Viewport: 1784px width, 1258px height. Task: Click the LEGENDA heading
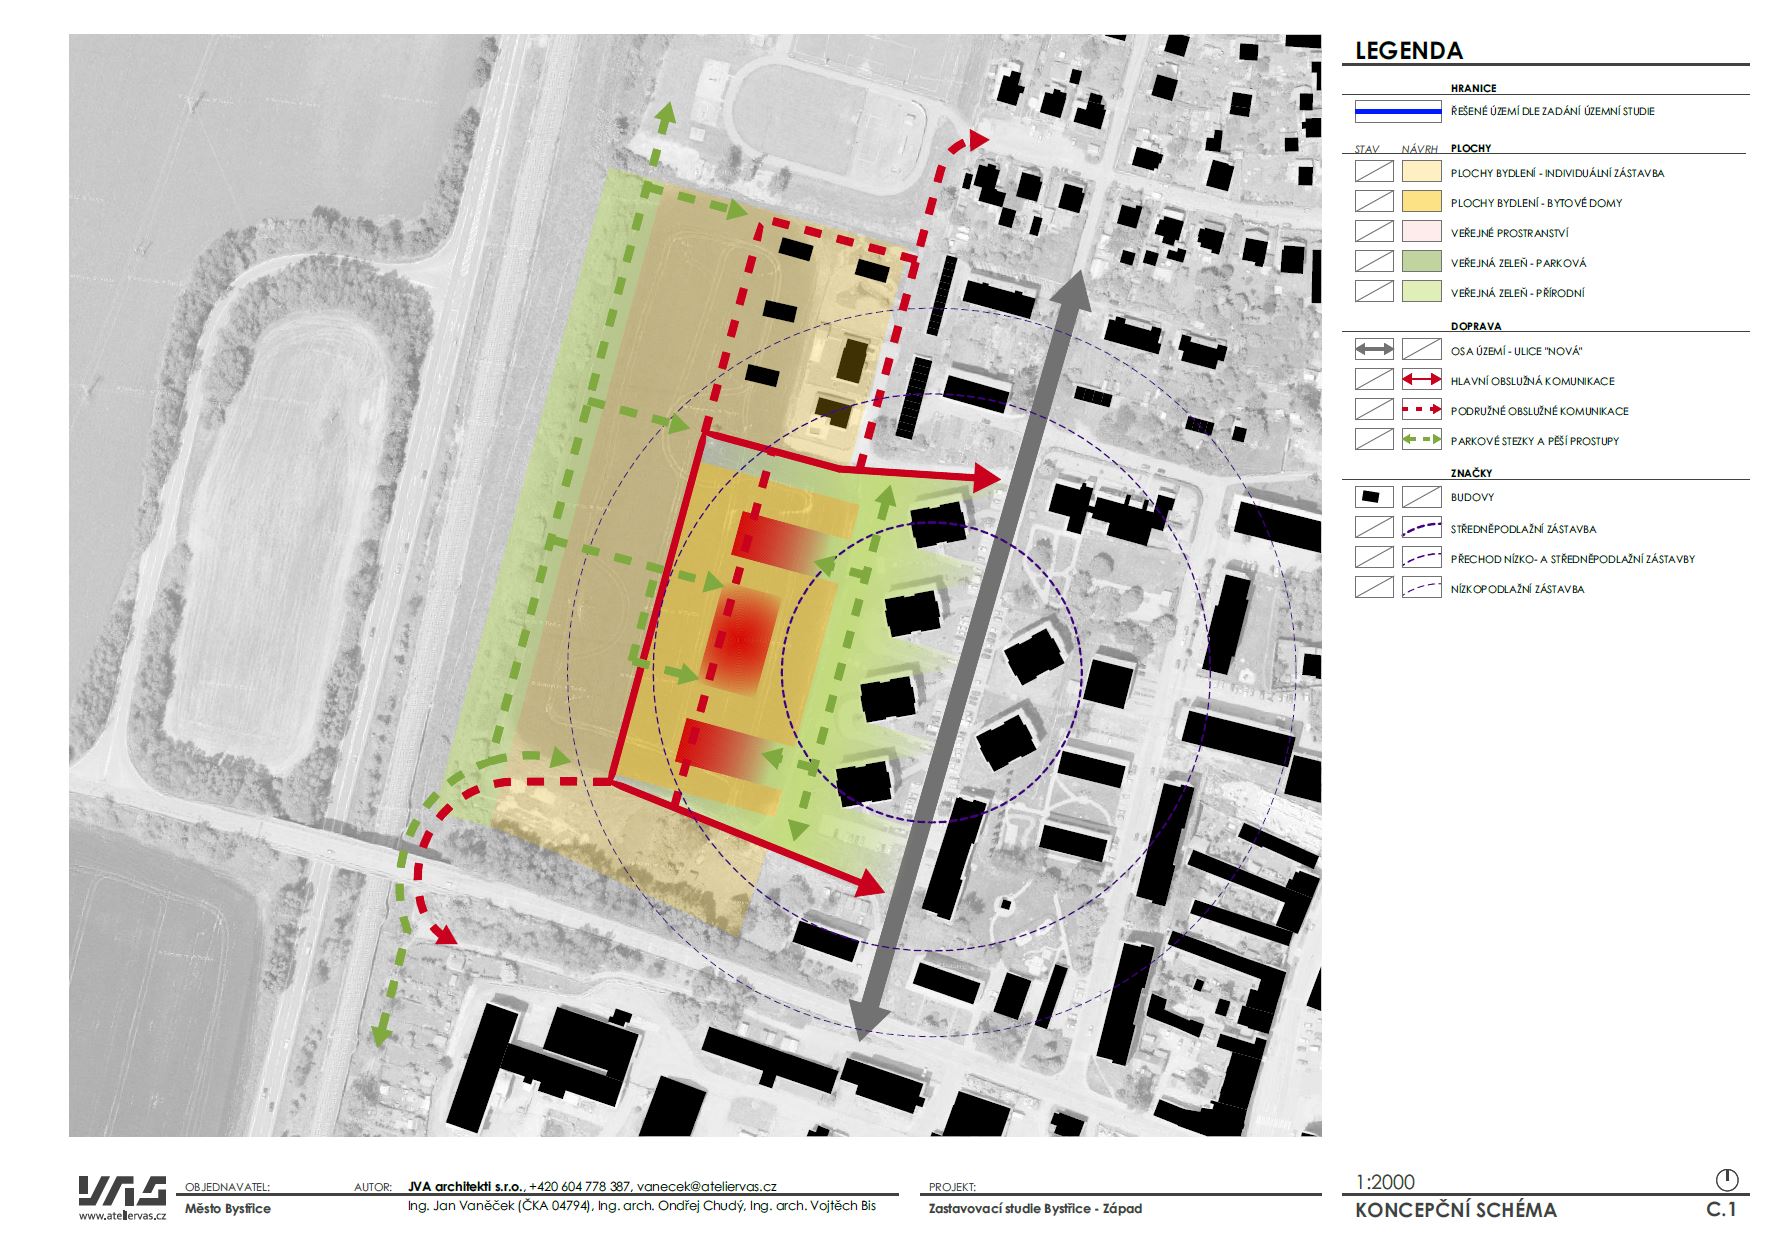coord(1408,51)
